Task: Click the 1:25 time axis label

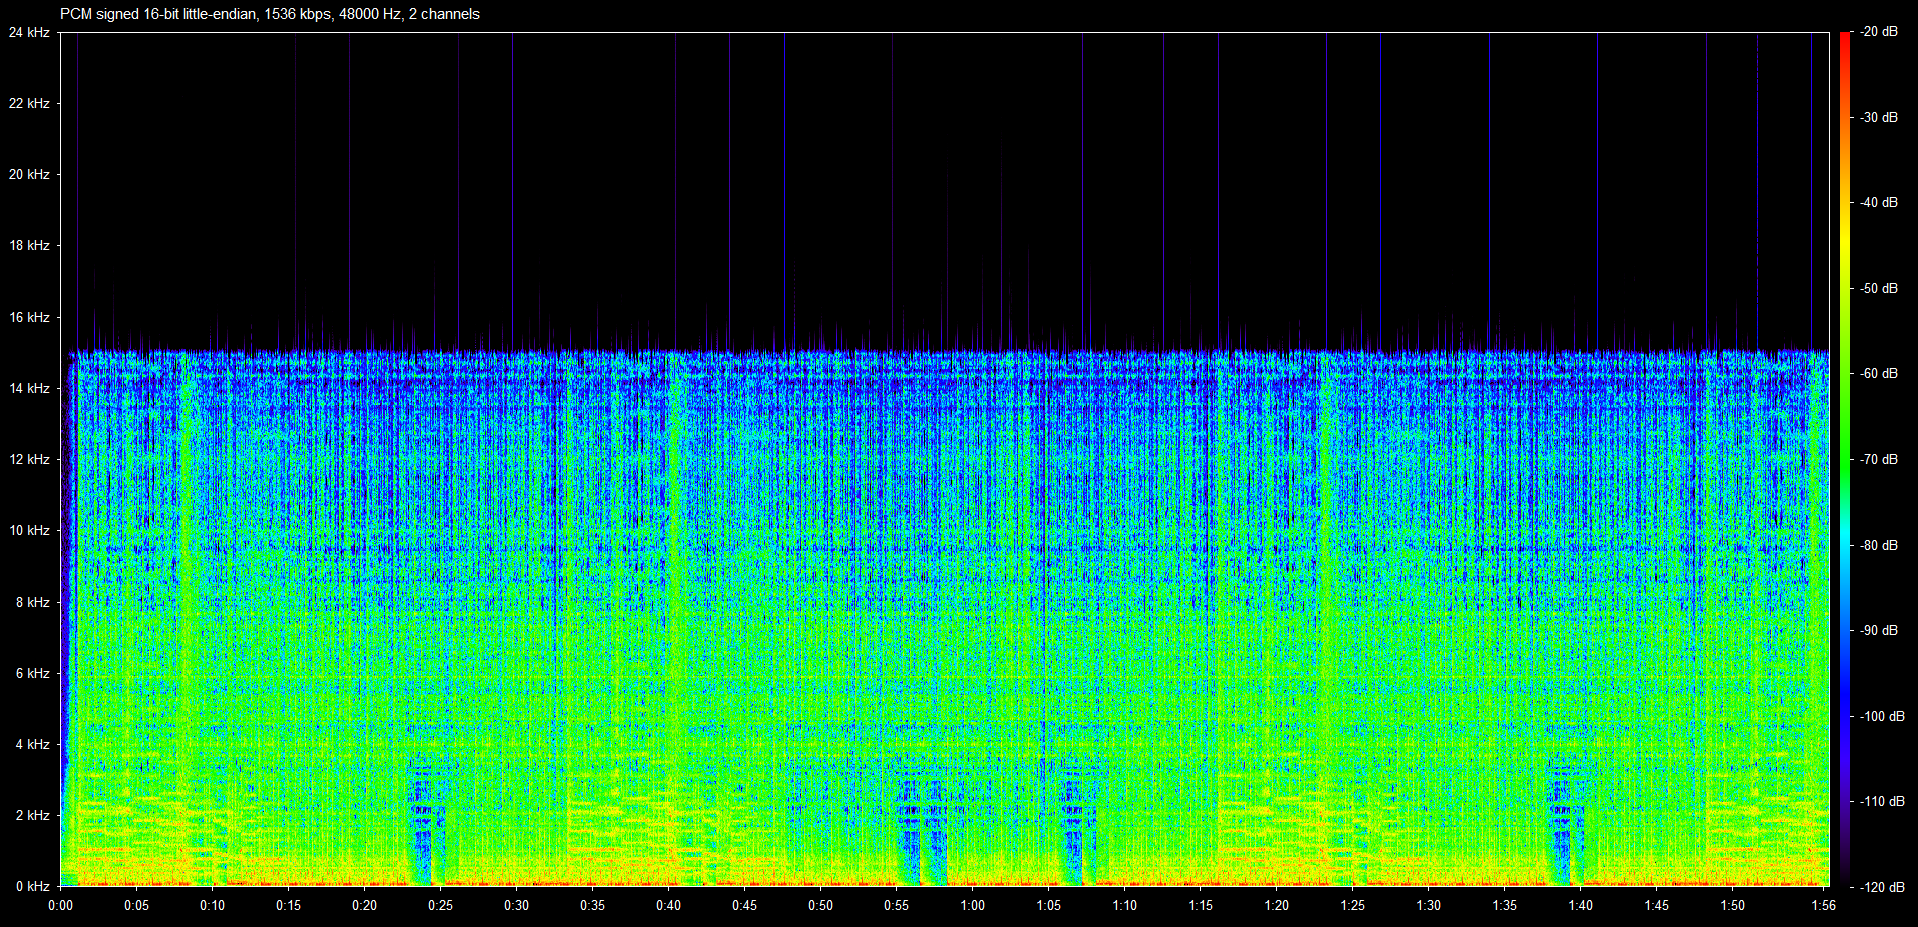Action: pyautogui.click(x=1352, y=906)
